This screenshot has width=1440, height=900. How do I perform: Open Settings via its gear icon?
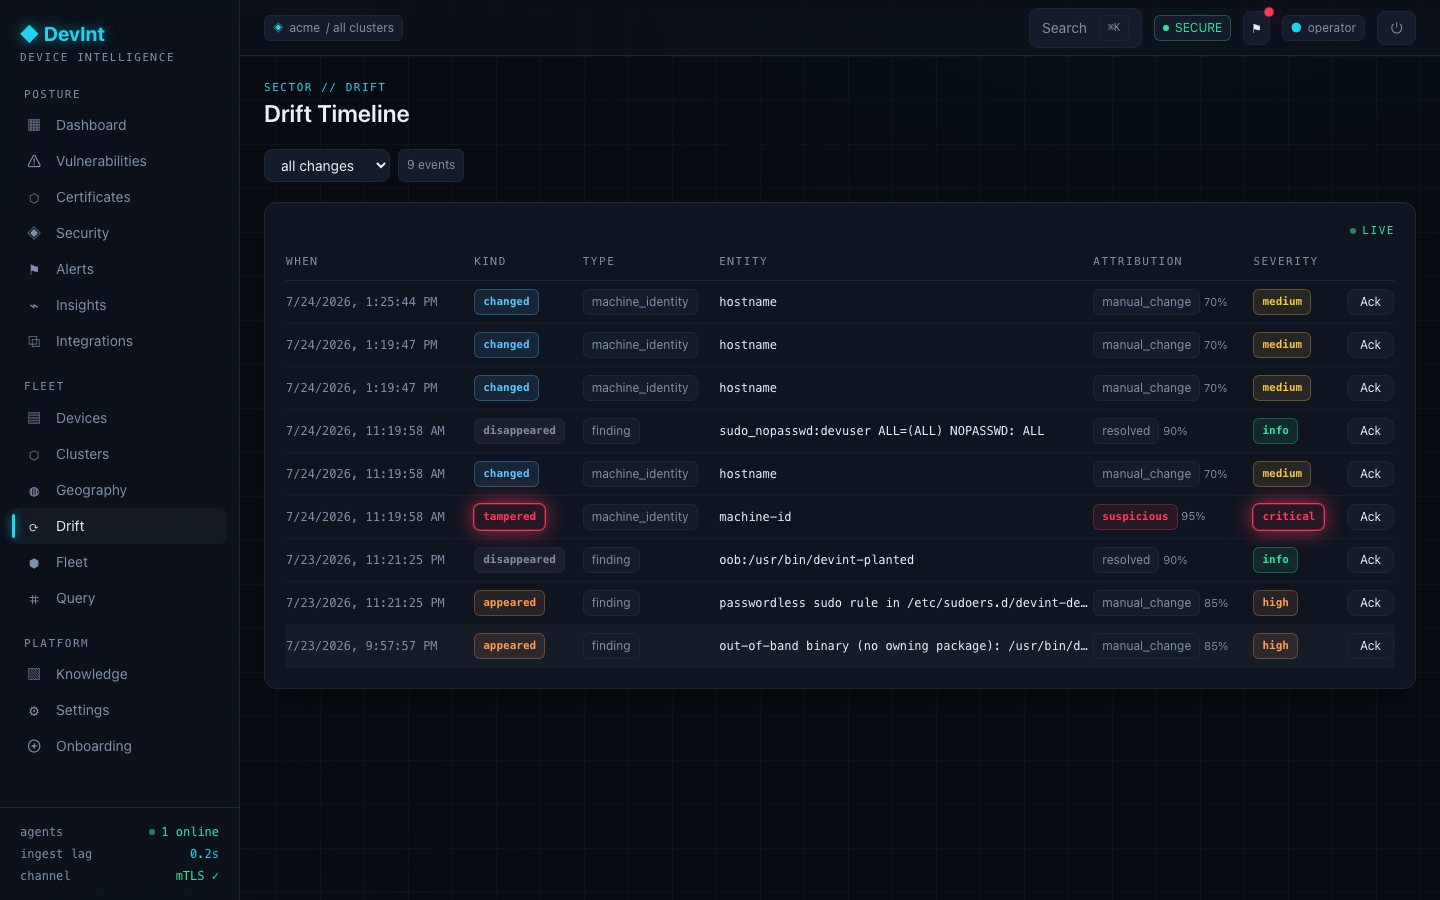[34, 710]
